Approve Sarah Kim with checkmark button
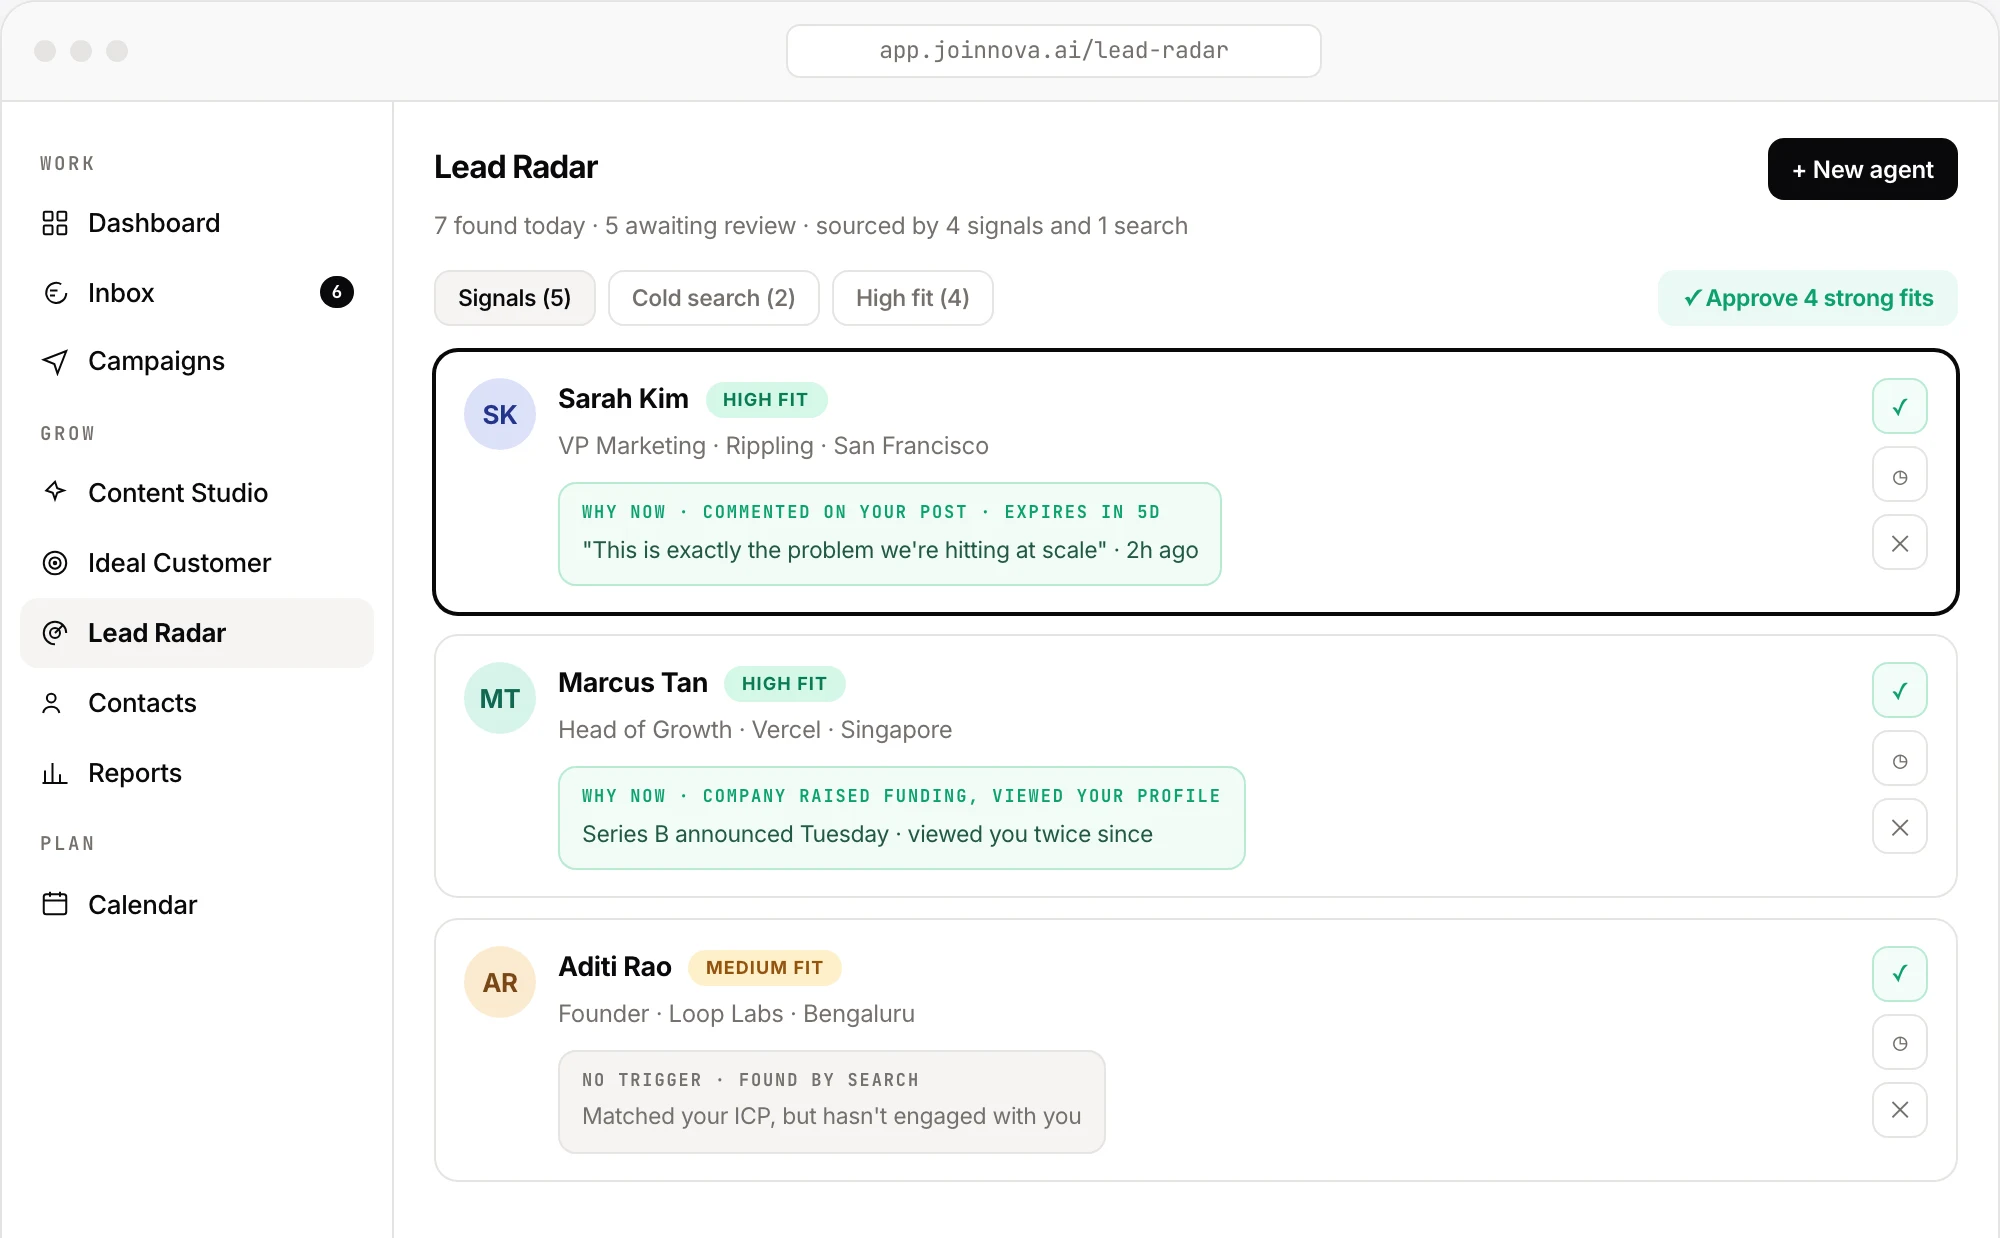Screen dimensions: 2000x1238 pos(1900,406)
